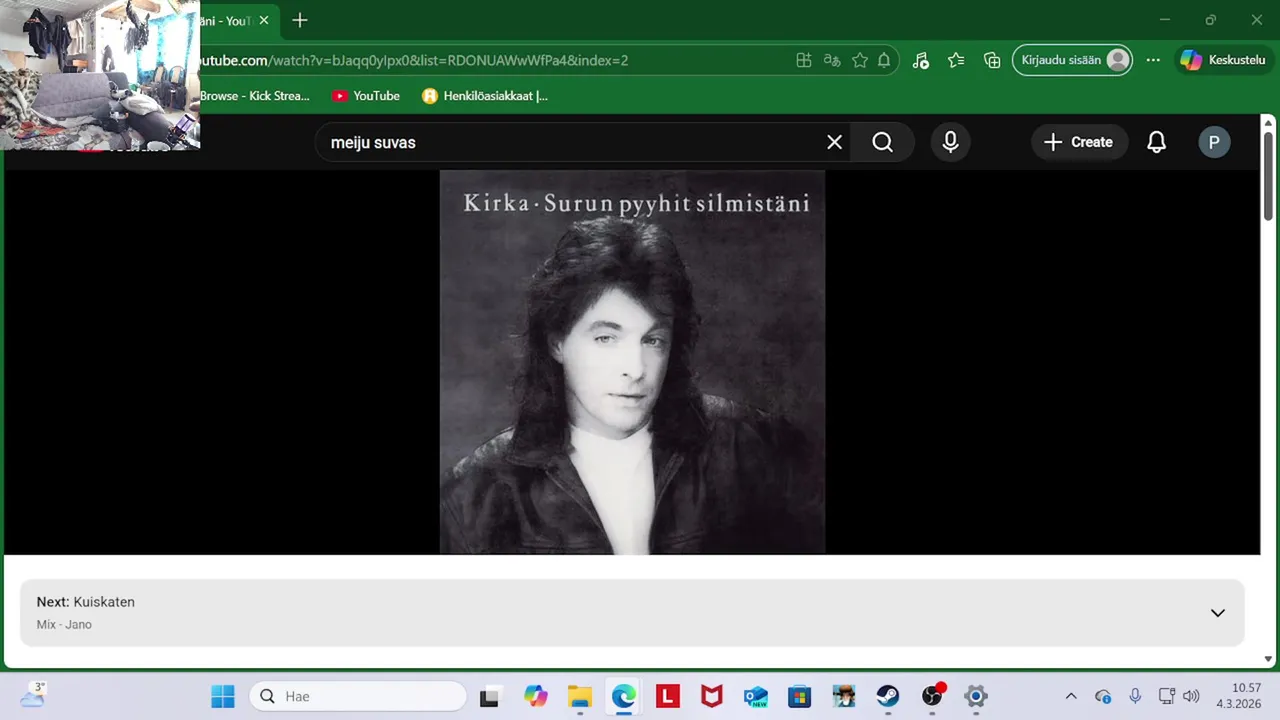Open Steam from the taskbar
Image resolution: width=1280 pixels, height=720 pixels.
tap(888, 697)
